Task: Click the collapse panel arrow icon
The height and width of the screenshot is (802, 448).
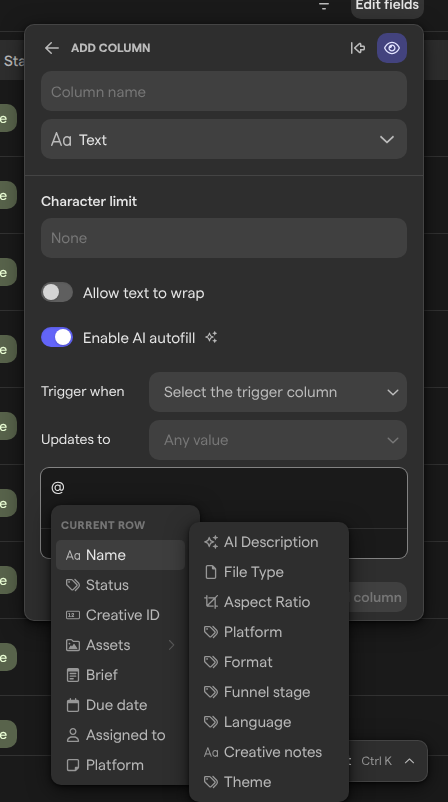Action: point(358,48)
